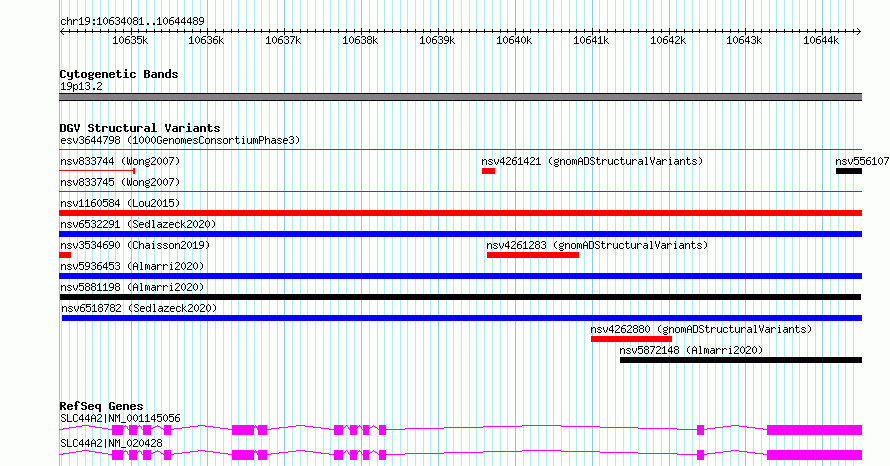The width and height of the screenshot is (890, 466).
Task: Click the 10639k ruler tick label
Action: pos(437,40)
